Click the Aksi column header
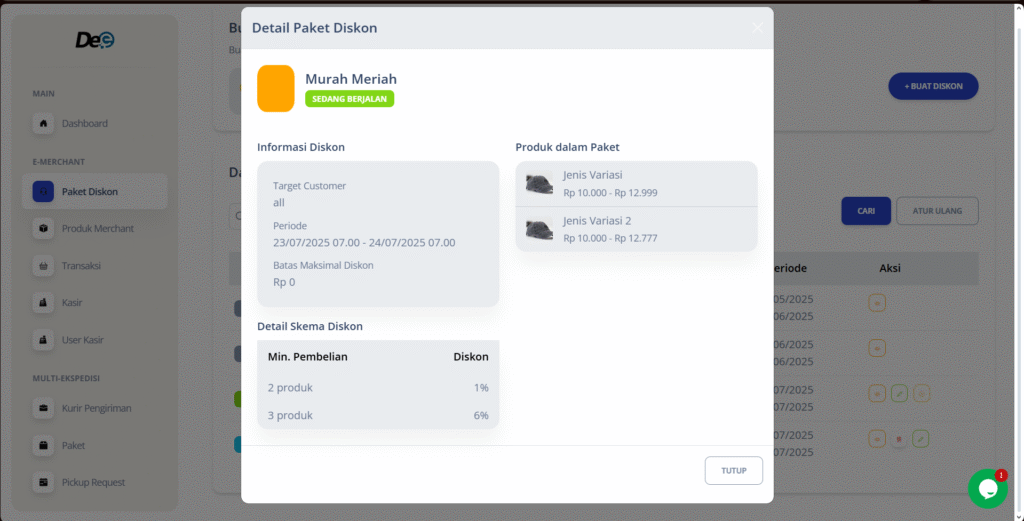Viewport: 1024px width, 521px height. (x=890, y=268)
